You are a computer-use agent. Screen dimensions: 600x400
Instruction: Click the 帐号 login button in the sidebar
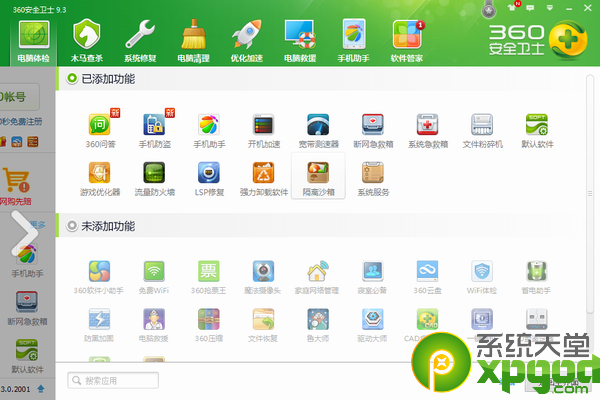[x=18, y=97]
